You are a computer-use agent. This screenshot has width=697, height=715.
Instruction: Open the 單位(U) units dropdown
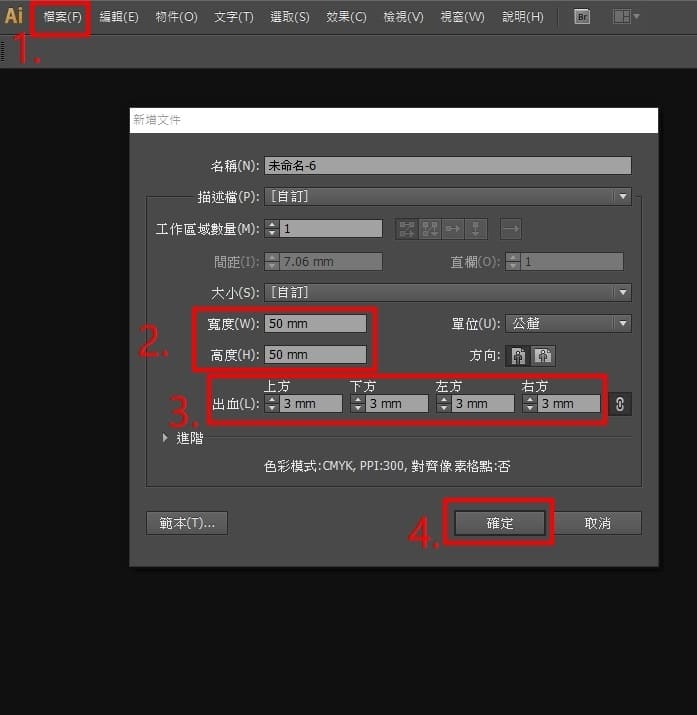[x=568, y=324]
